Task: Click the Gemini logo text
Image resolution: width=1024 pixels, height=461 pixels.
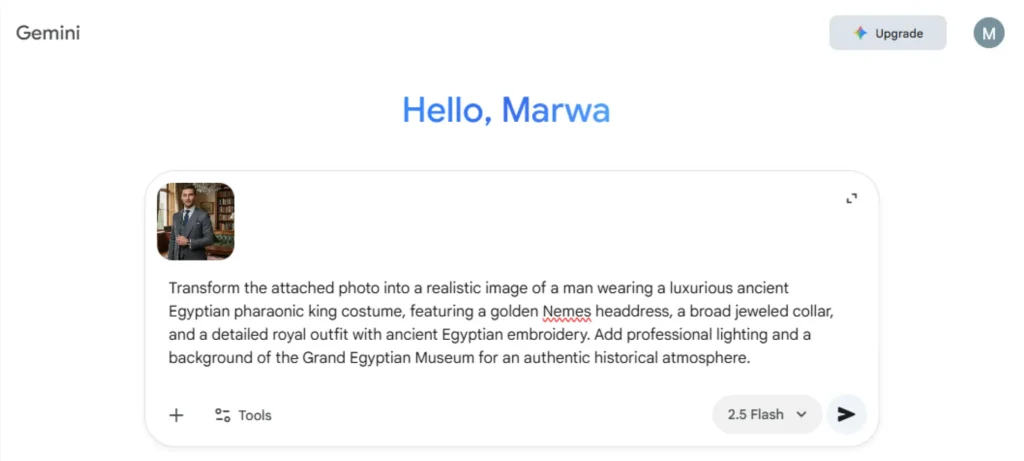Action: click(x=48, y=33)
